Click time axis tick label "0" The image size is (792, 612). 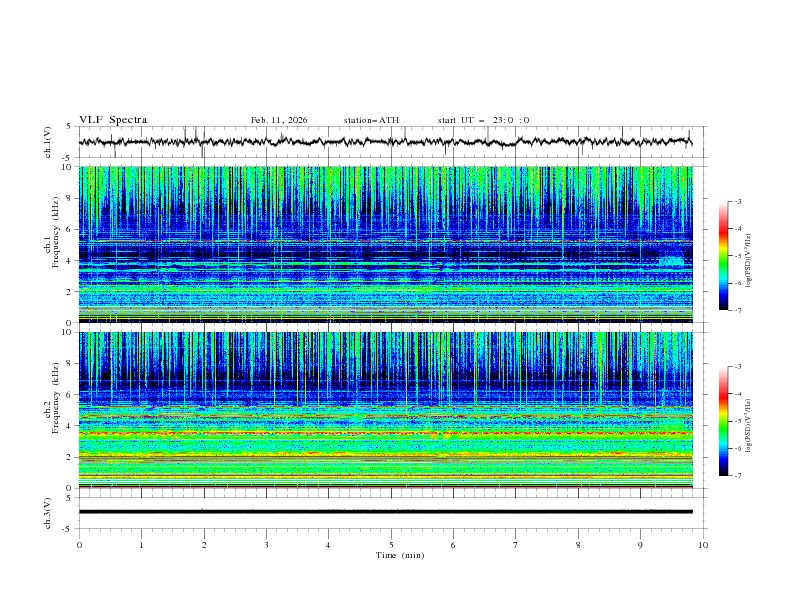(79, 545)
